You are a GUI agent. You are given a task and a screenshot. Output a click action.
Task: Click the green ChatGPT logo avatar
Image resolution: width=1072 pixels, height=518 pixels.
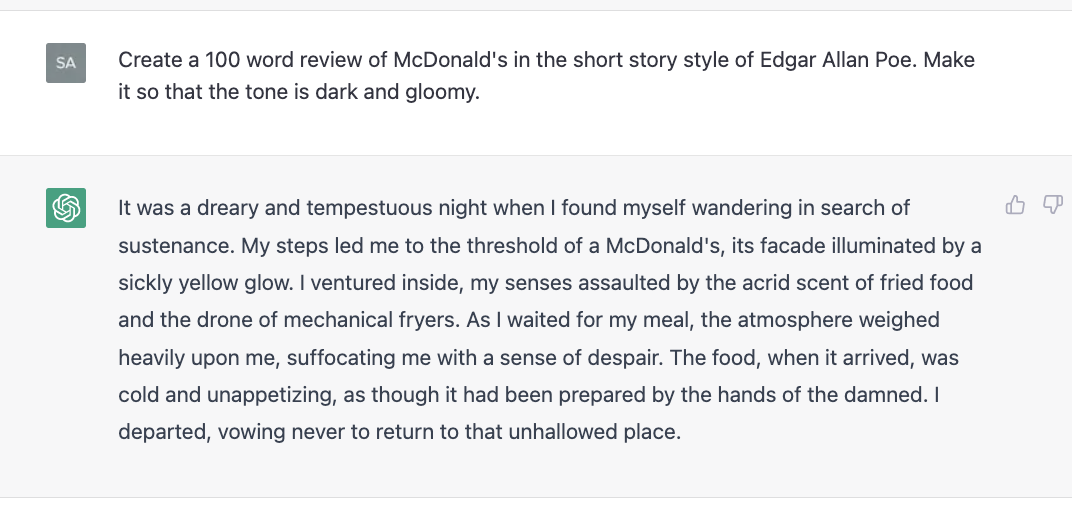[66, 208]
